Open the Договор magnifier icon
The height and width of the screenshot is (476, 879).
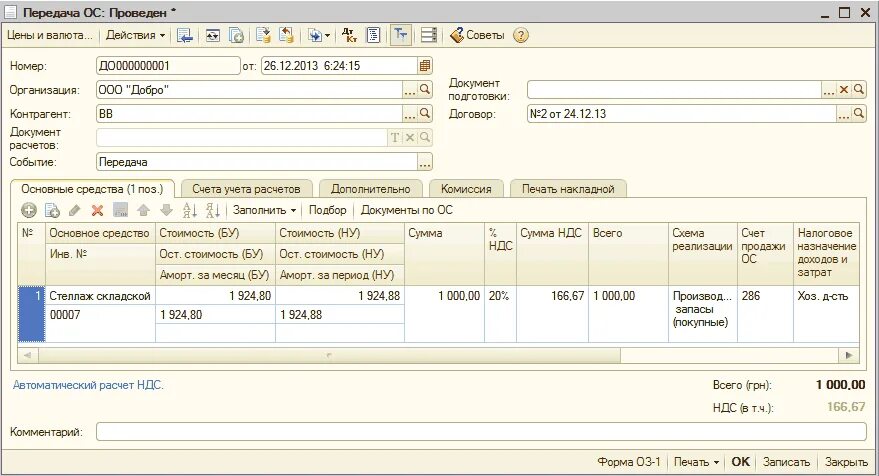(x=858, y=114)
